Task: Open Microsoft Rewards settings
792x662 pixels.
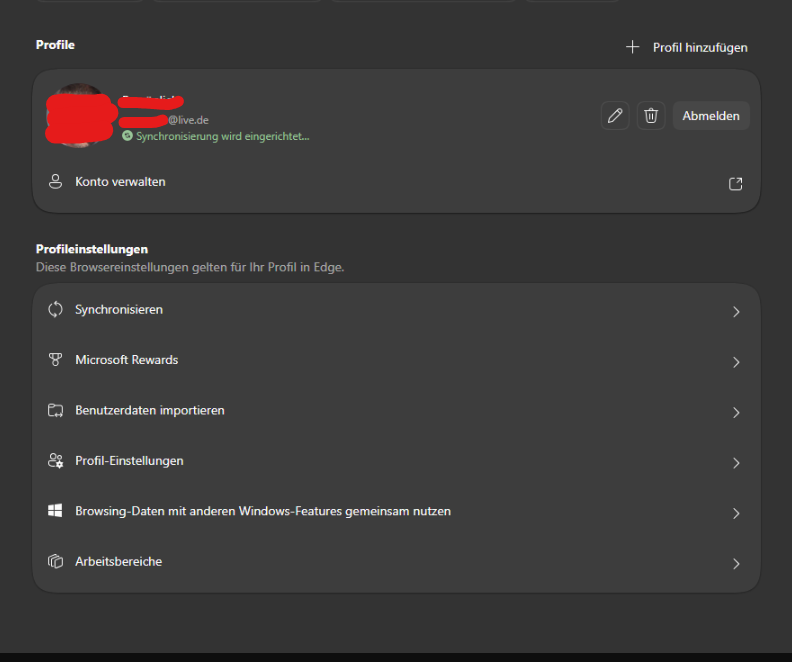Action: [x=397, y=360]
